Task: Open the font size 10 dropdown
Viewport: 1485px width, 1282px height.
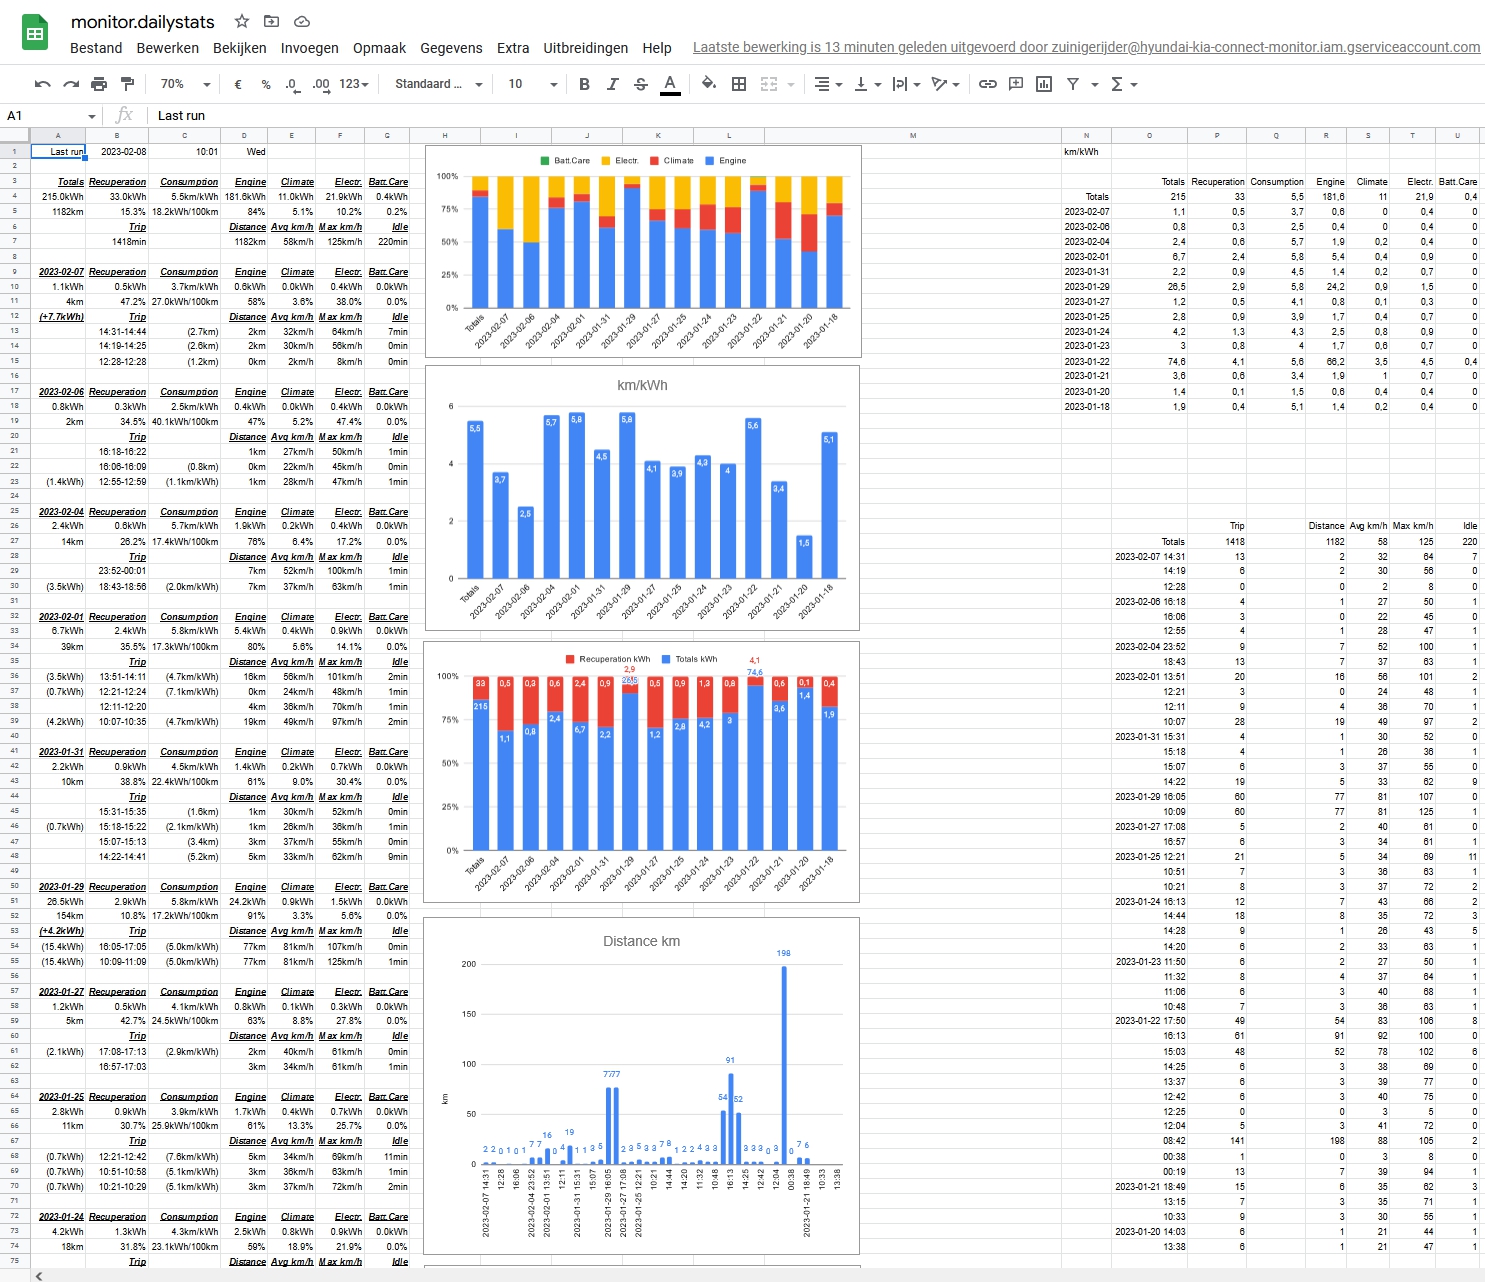Action: [x=532, y=84]
